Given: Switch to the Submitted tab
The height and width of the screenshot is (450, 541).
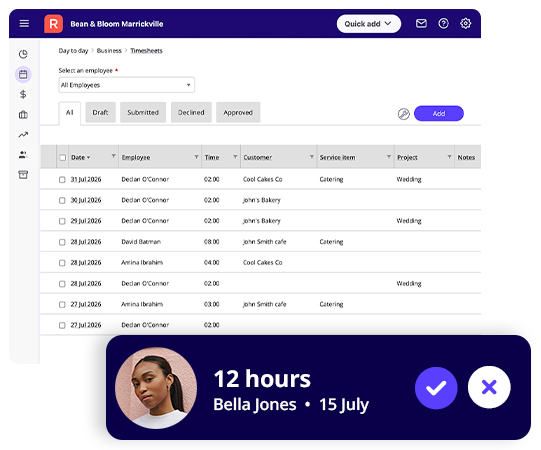Looking at the screenshot, I should tap(143, 112).
